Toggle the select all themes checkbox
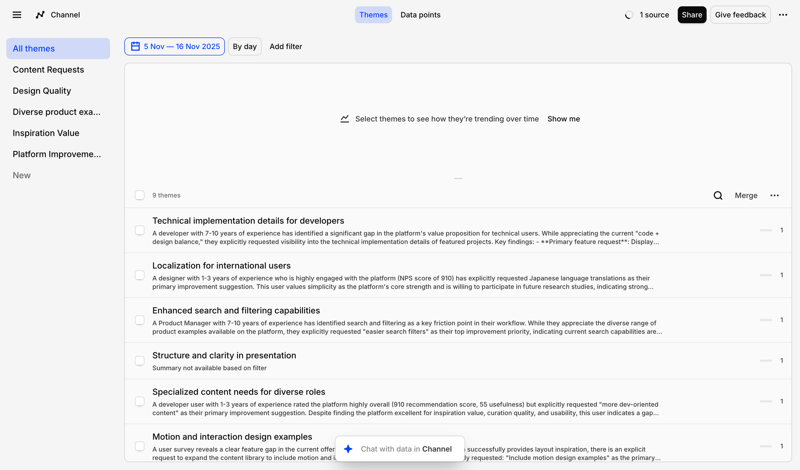Viewport: 800px width, 470px height. (x=140, y=196)
